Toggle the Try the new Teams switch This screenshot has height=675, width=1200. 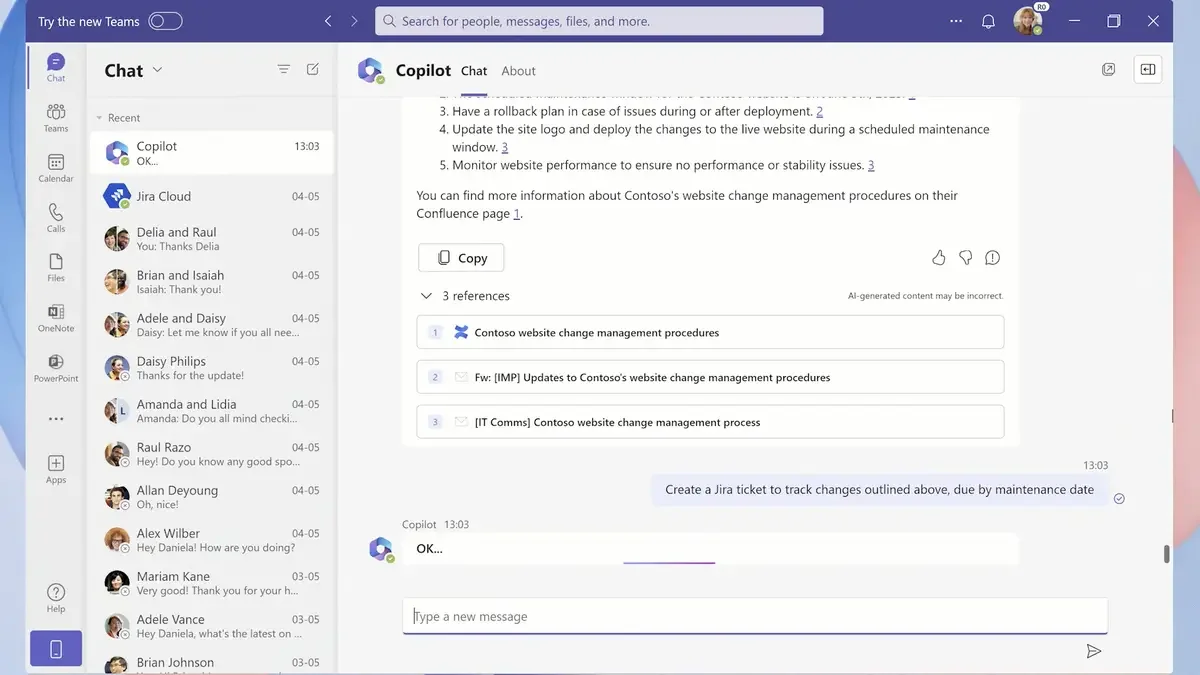tap(165, 21)
